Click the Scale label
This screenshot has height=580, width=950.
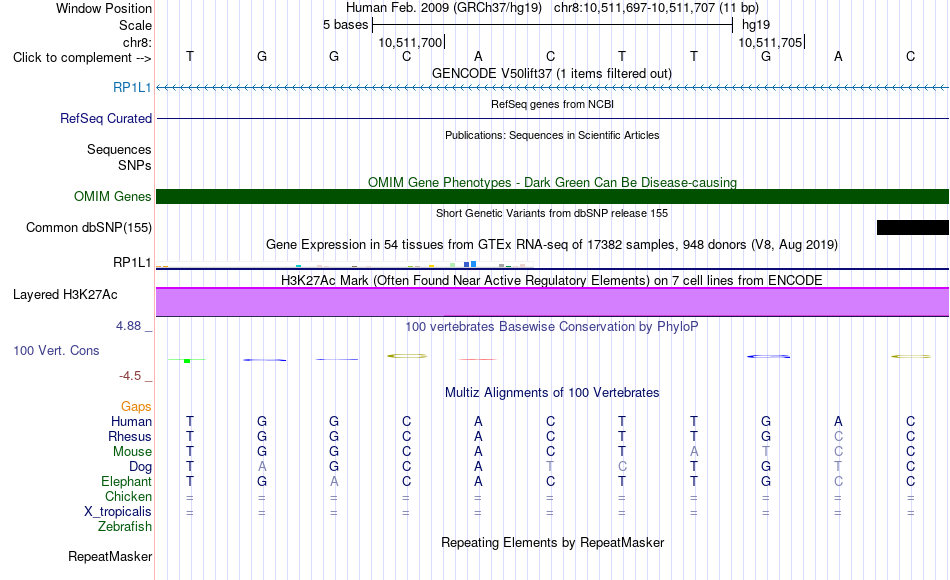[135, 25]
